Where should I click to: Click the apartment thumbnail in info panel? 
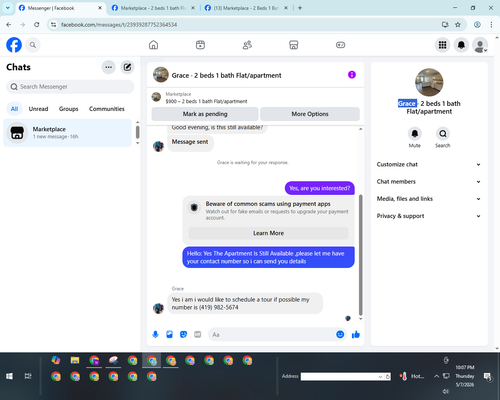coord(429,82)
